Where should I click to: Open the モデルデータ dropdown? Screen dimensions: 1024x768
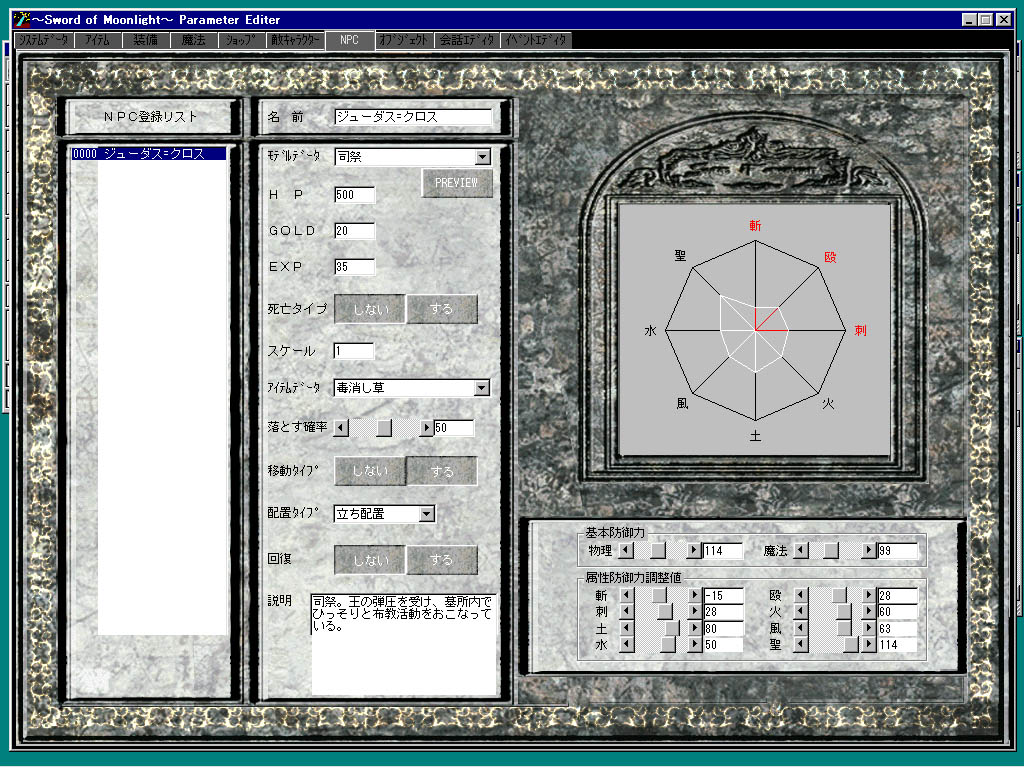483,157
